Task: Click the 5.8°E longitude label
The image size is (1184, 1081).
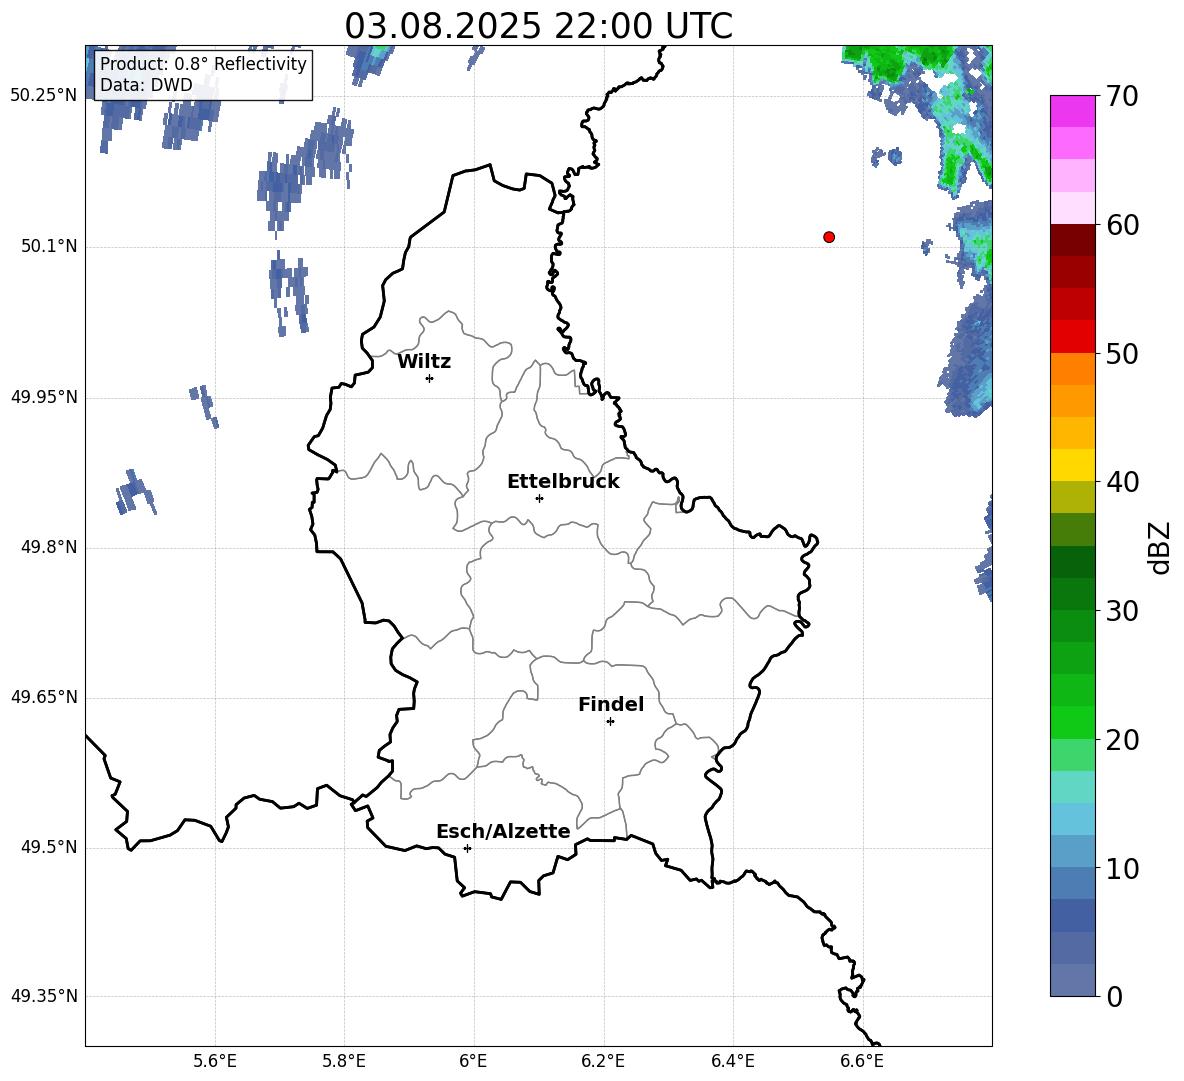Action: coord(344,1061)
